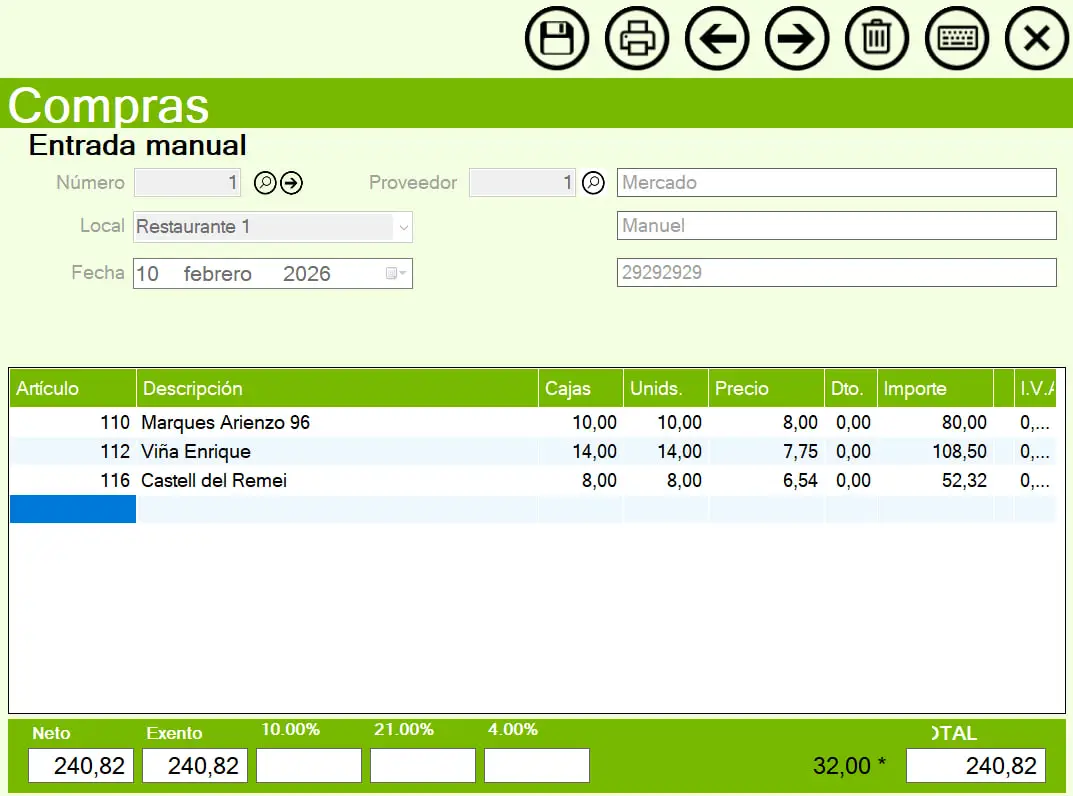The image size is (1073, 796).
Task: Click the Importe column header
Action: click(x=934, y=389)
